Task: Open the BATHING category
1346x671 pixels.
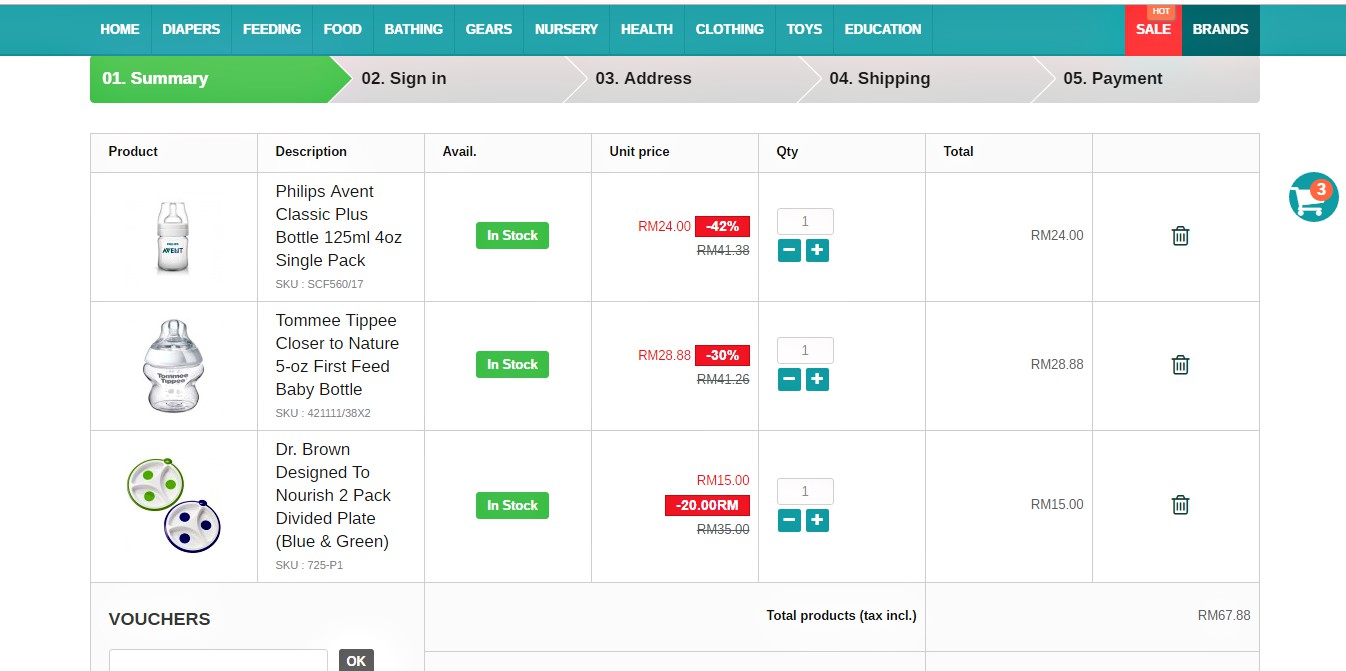Action: [413, 29]
